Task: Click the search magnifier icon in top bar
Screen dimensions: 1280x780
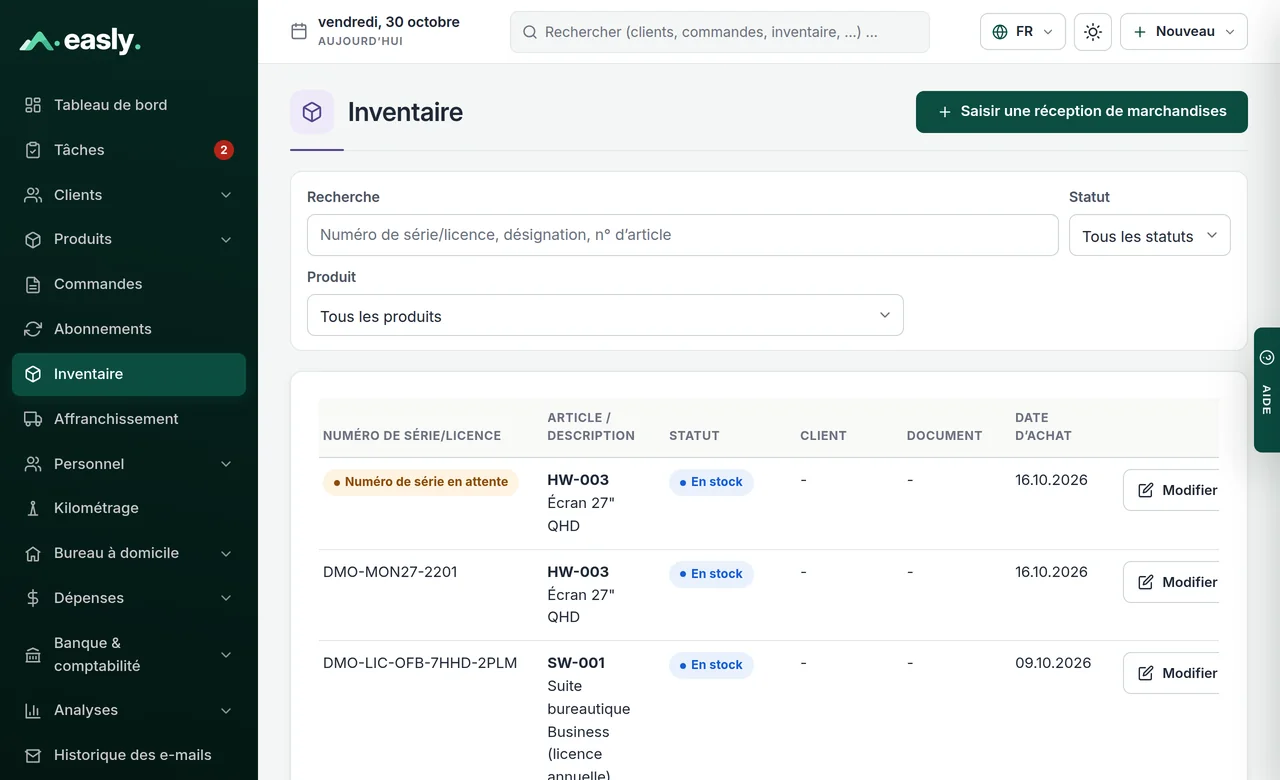Action: click(x=530, y=32)
